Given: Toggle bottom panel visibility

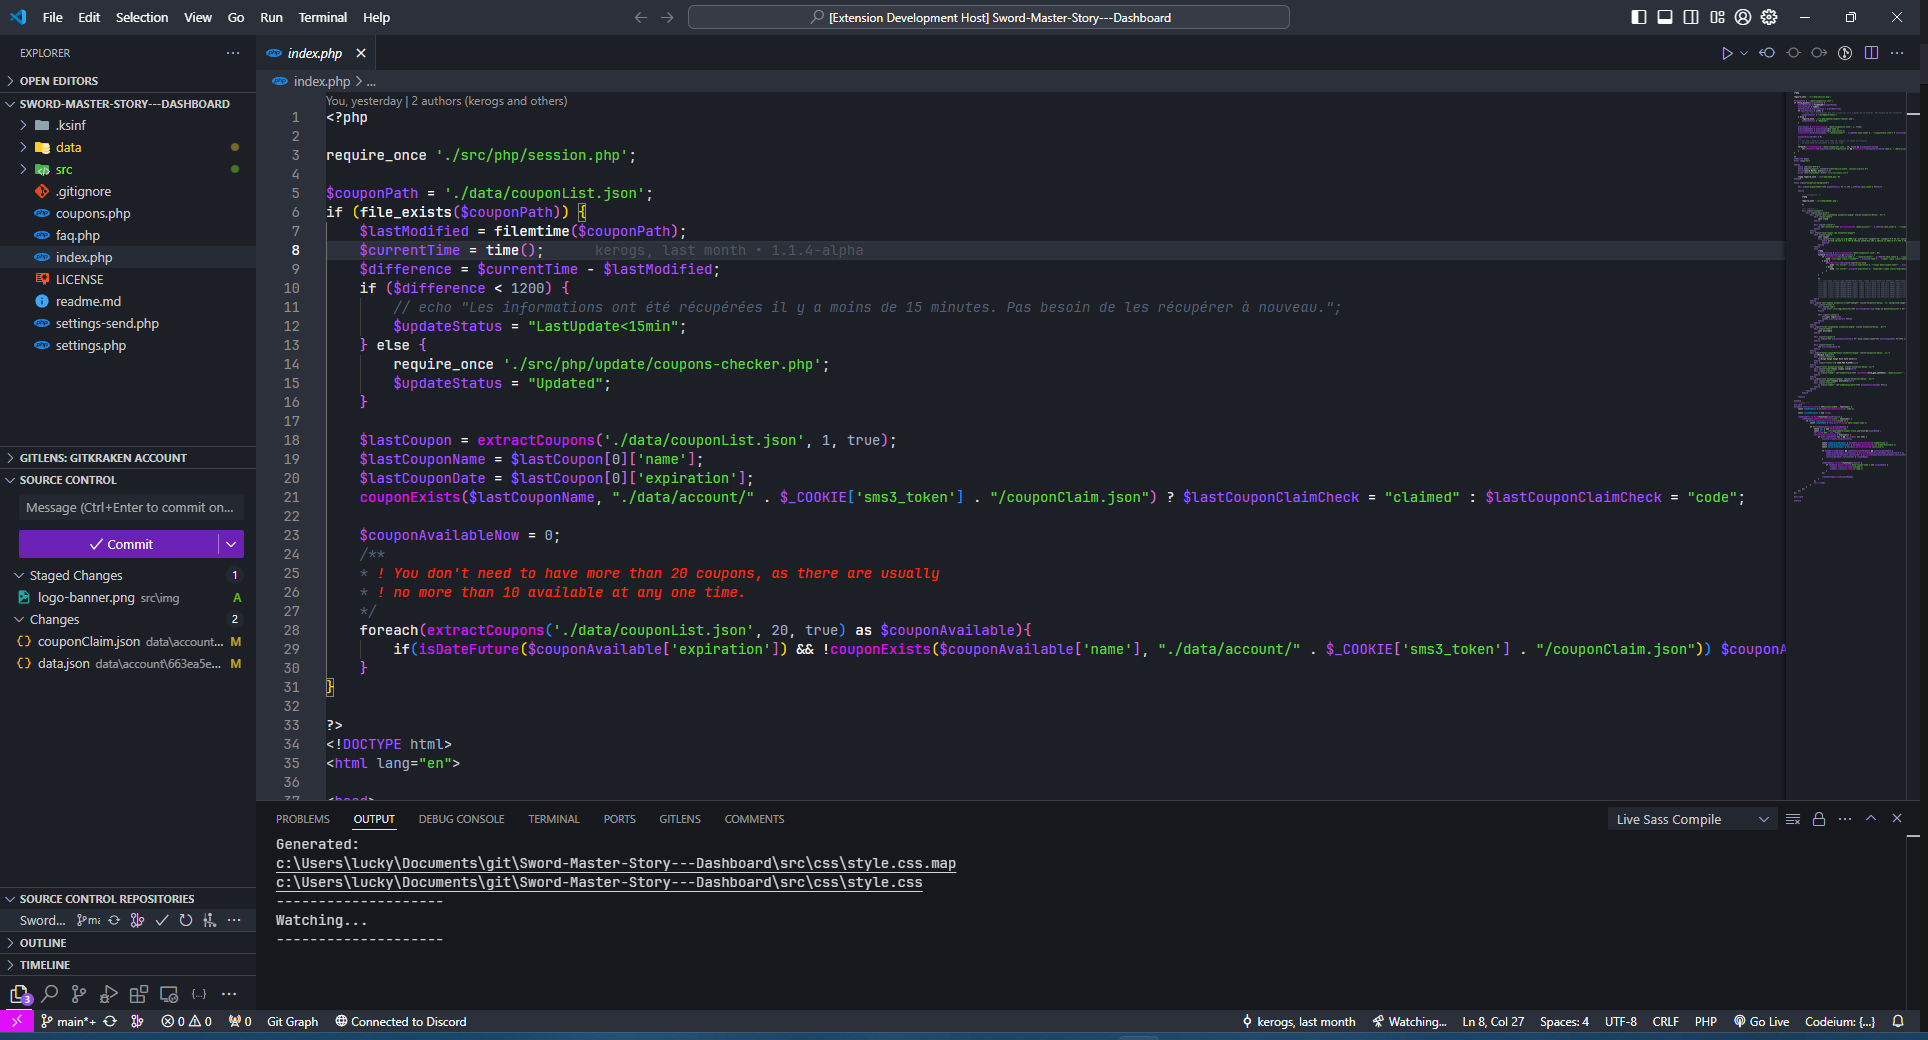Looking at the screenshot, I should coord(1665,17).
